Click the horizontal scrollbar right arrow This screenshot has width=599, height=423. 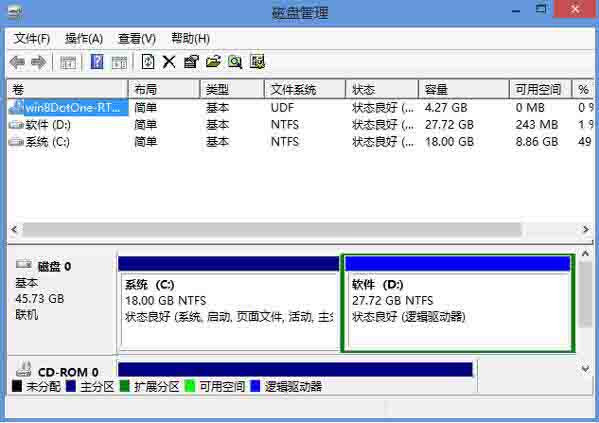tap(586, 229)
